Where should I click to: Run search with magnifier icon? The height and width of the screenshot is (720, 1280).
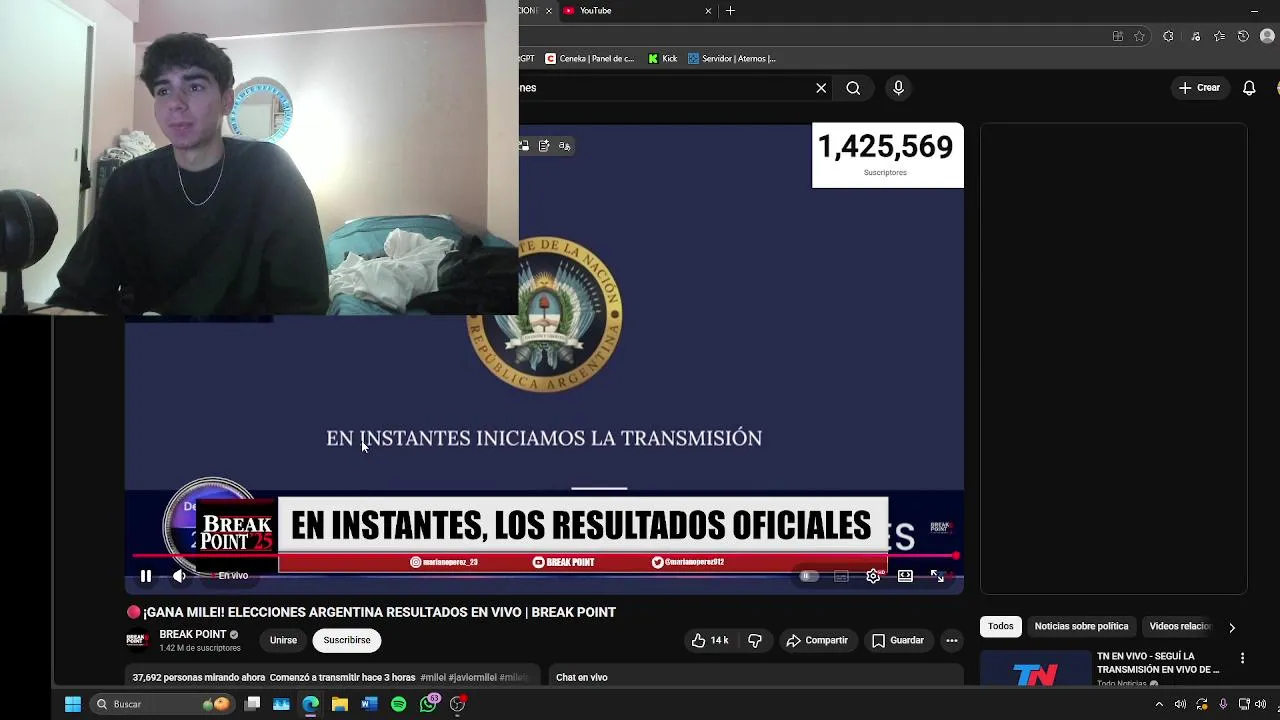(x=853, y=88)
